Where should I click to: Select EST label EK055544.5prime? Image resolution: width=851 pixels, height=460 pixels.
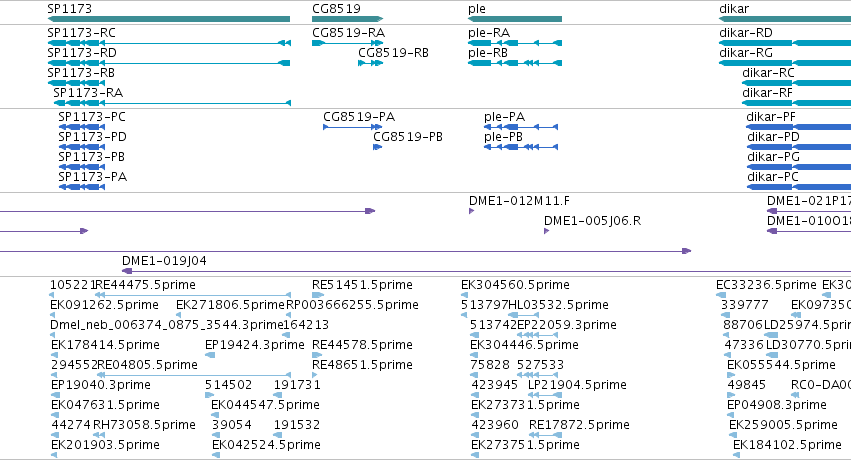pos(781,366)
